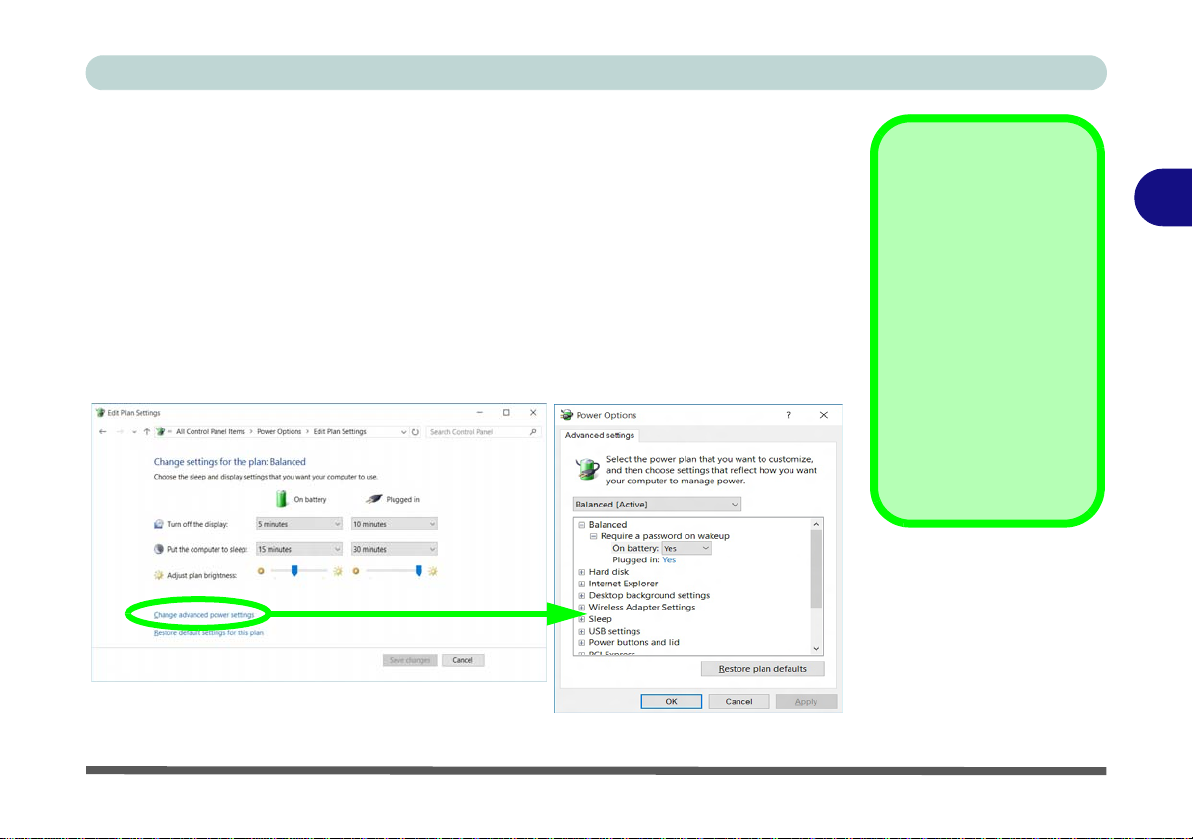
Task: Click the refresh icon next to the address bar
Action: [x=415, y=431]
